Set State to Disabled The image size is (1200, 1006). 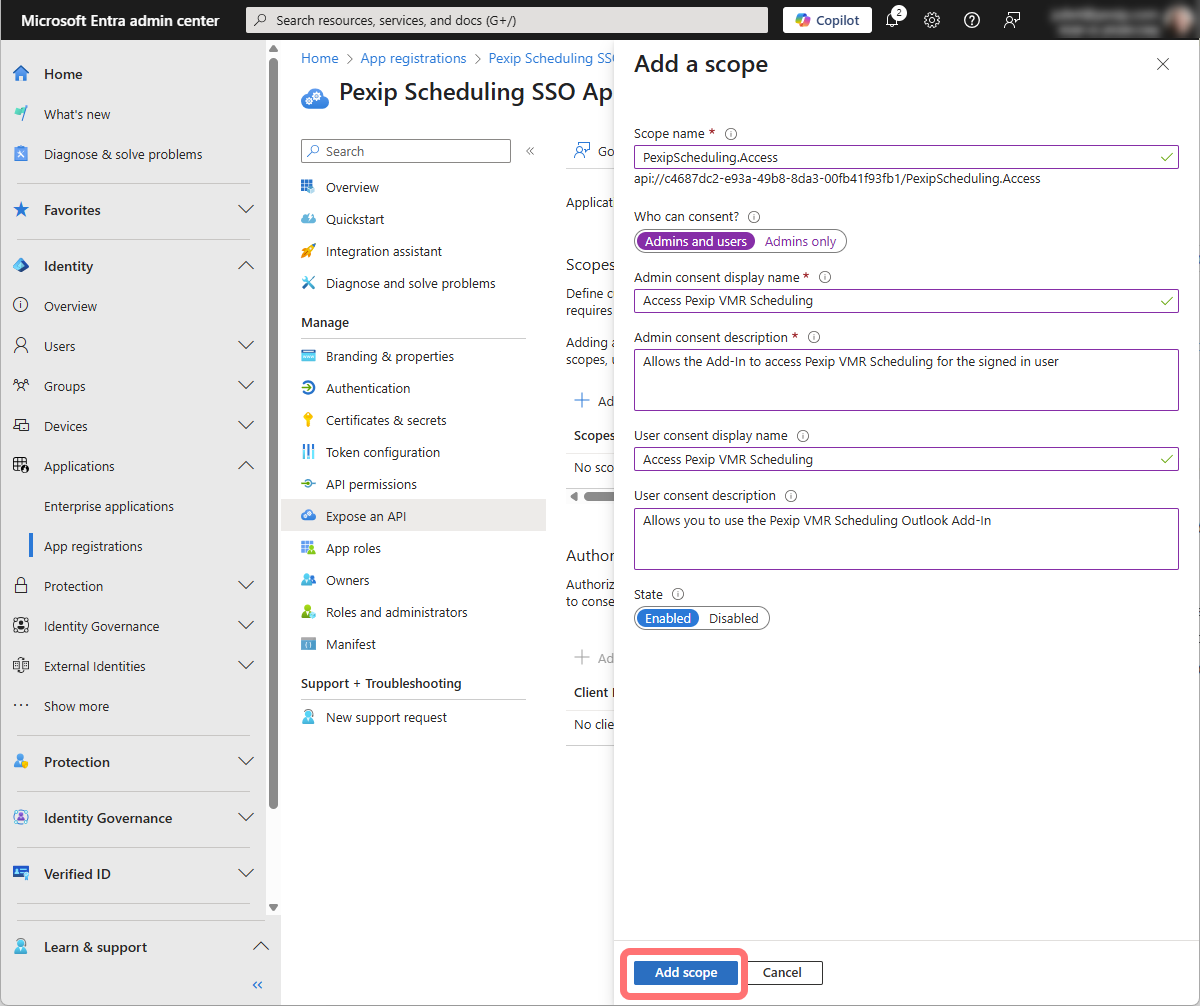[x=734, y=618]
